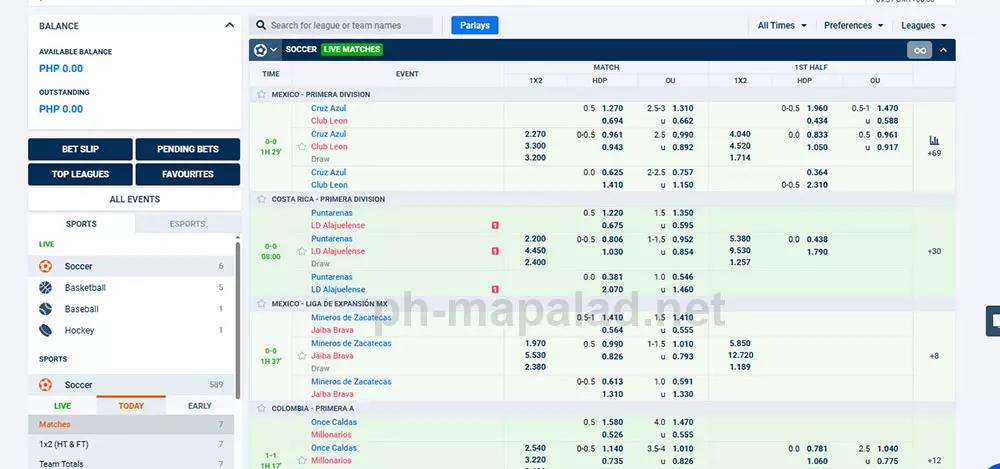This screenshot has width=1000, height=469.
Task: Select Hockey in live sports list
Action: (x=131, y=331)
